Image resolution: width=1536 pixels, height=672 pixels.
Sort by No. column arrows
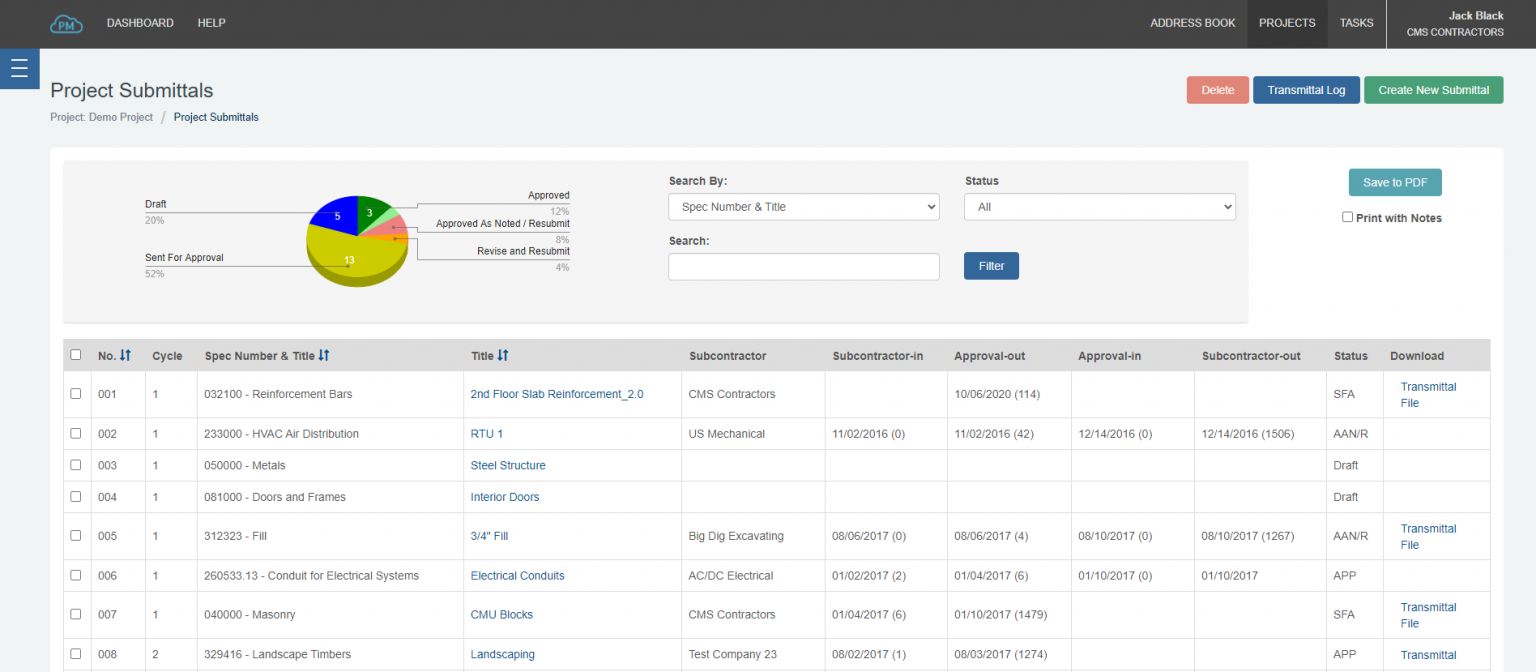click(x=125, y=356)
